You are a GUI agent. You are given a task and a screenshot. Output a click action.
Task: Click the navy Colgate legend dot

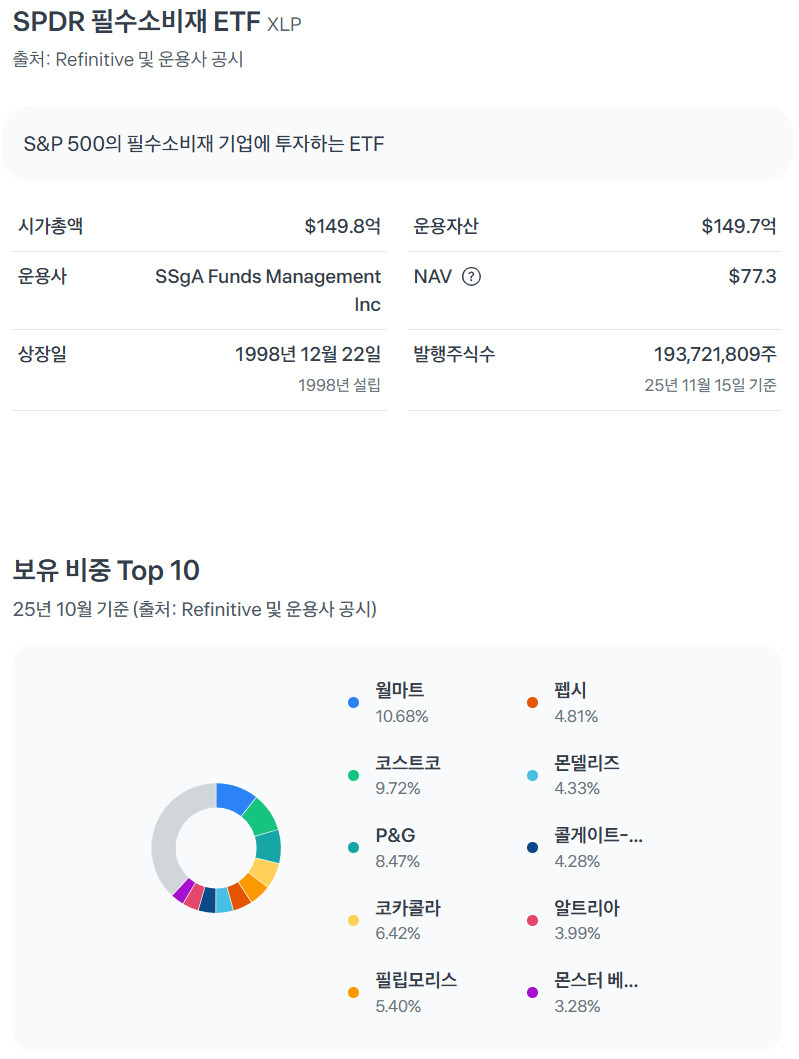(532, 848)
